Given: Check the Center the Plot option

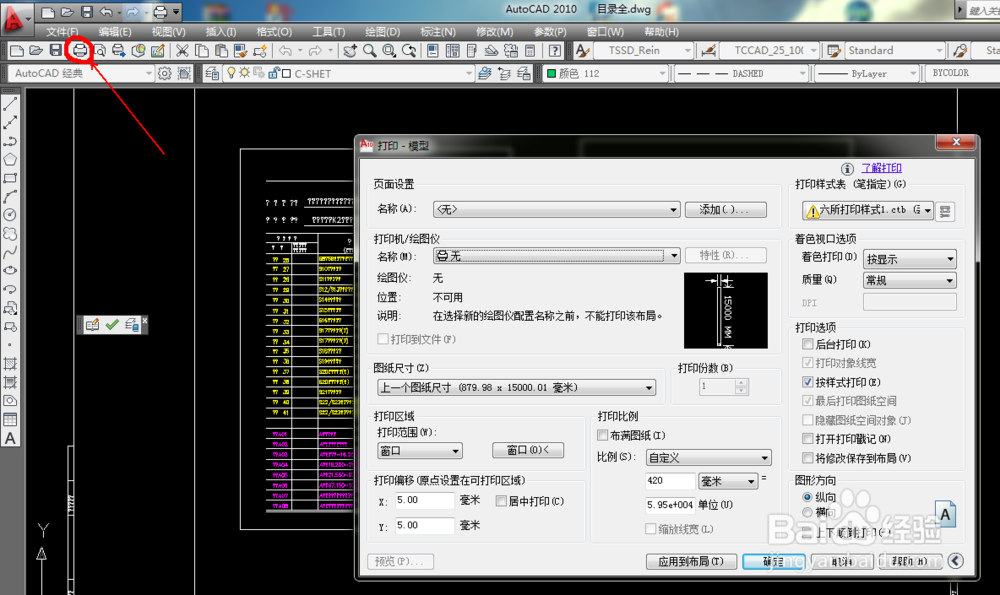Looking at the screenshot, I should click(x=501, y=501).
